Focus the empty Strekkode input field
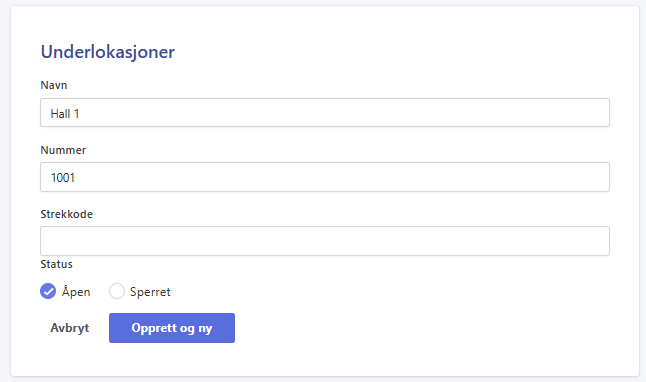646x382 pixels. click(325, 241)
